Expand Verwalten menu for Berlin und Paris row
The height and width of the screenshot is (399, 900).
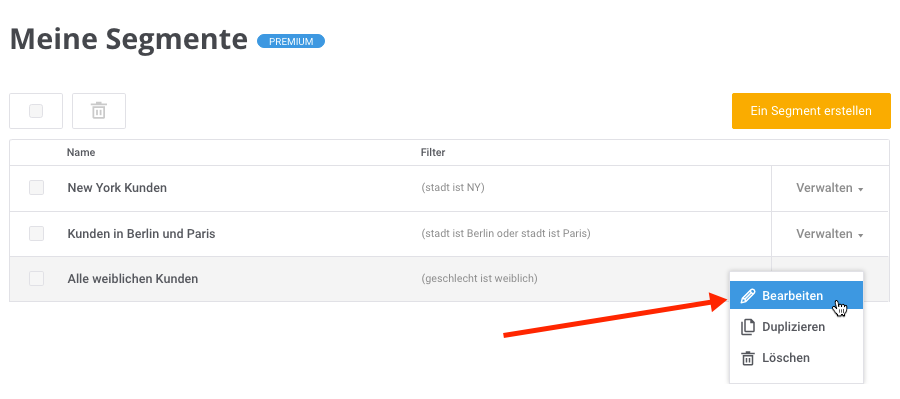[829, 234]
